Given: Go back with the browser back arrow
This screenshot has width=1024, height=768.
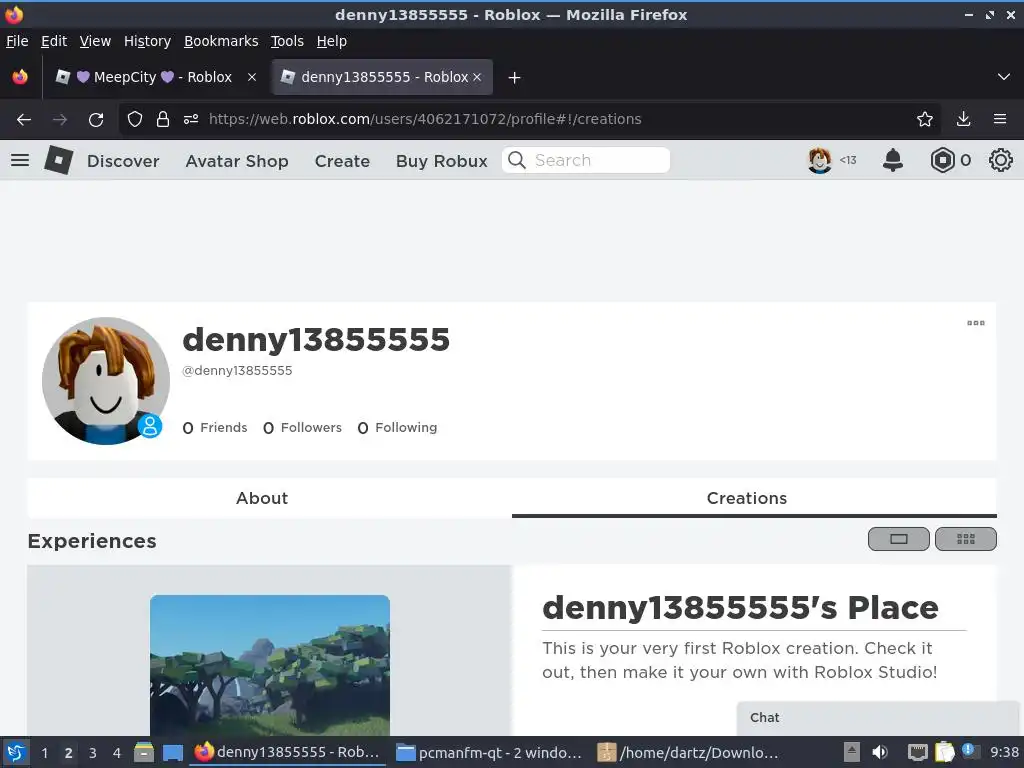Looking at the screenshot, I should (24, 120).
